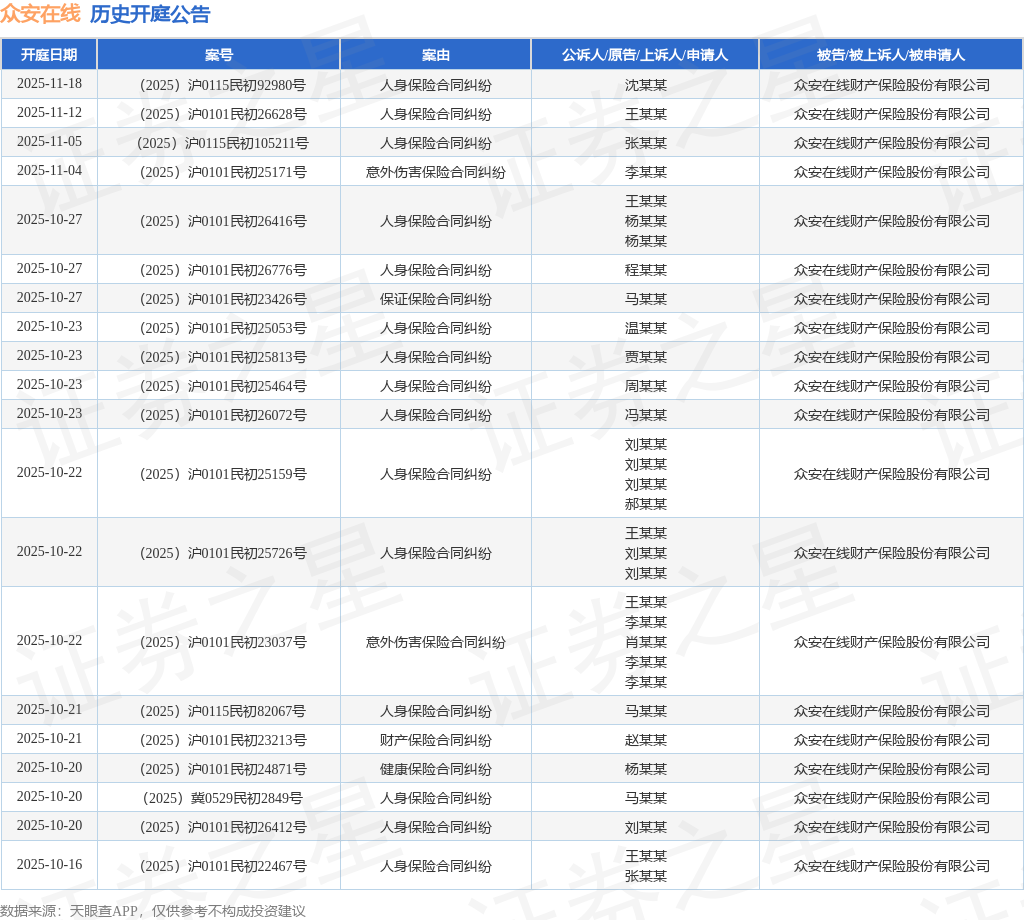This screenshot has width=1024, height=920.
Task: Click plaintiff 贾某某
Action: (x=645, y=357)
